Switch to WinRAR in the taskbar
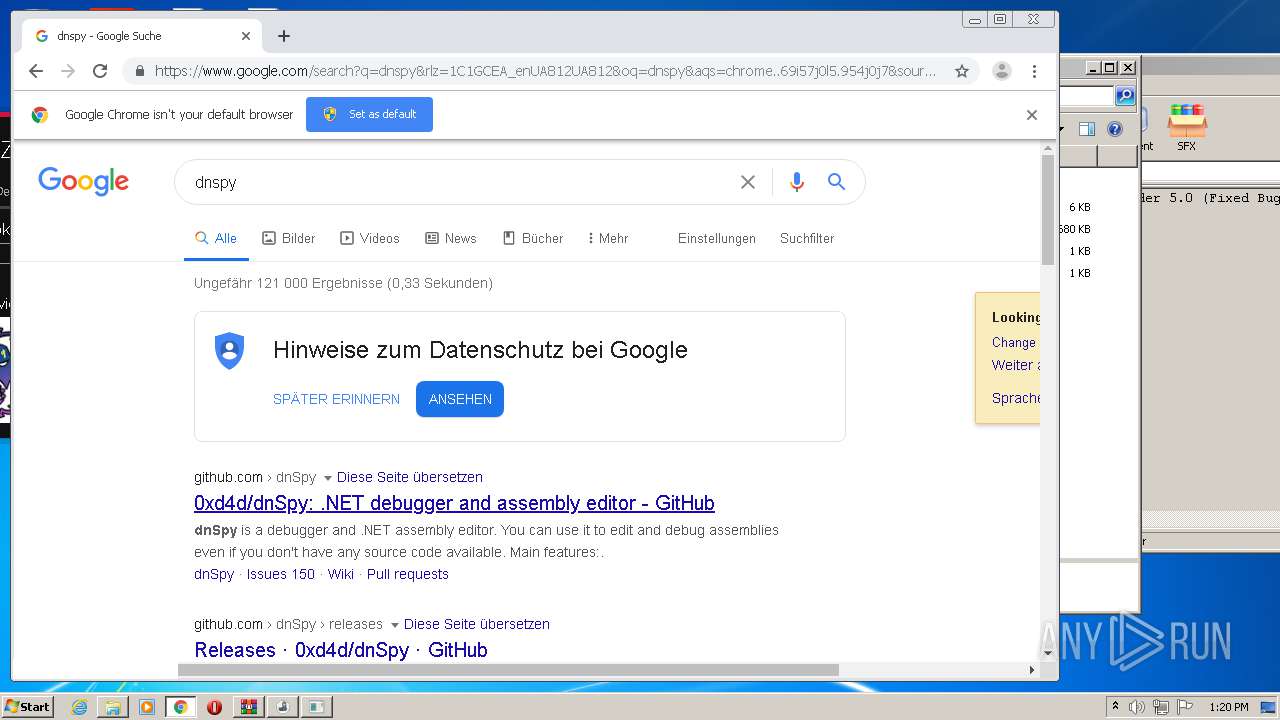Viewport: 1280px width, 720px height. tap(248, 707)
